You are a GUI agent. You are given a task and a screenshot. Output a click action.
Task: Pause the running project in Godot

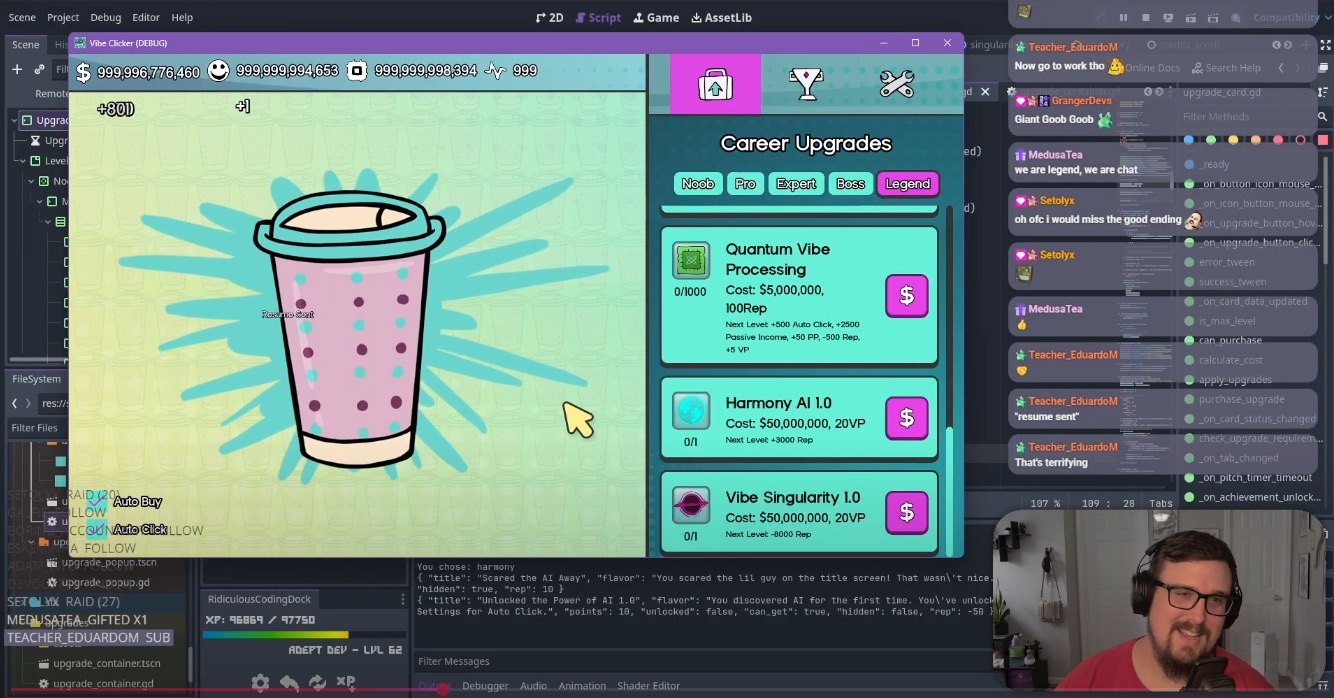click(1123, 17)
